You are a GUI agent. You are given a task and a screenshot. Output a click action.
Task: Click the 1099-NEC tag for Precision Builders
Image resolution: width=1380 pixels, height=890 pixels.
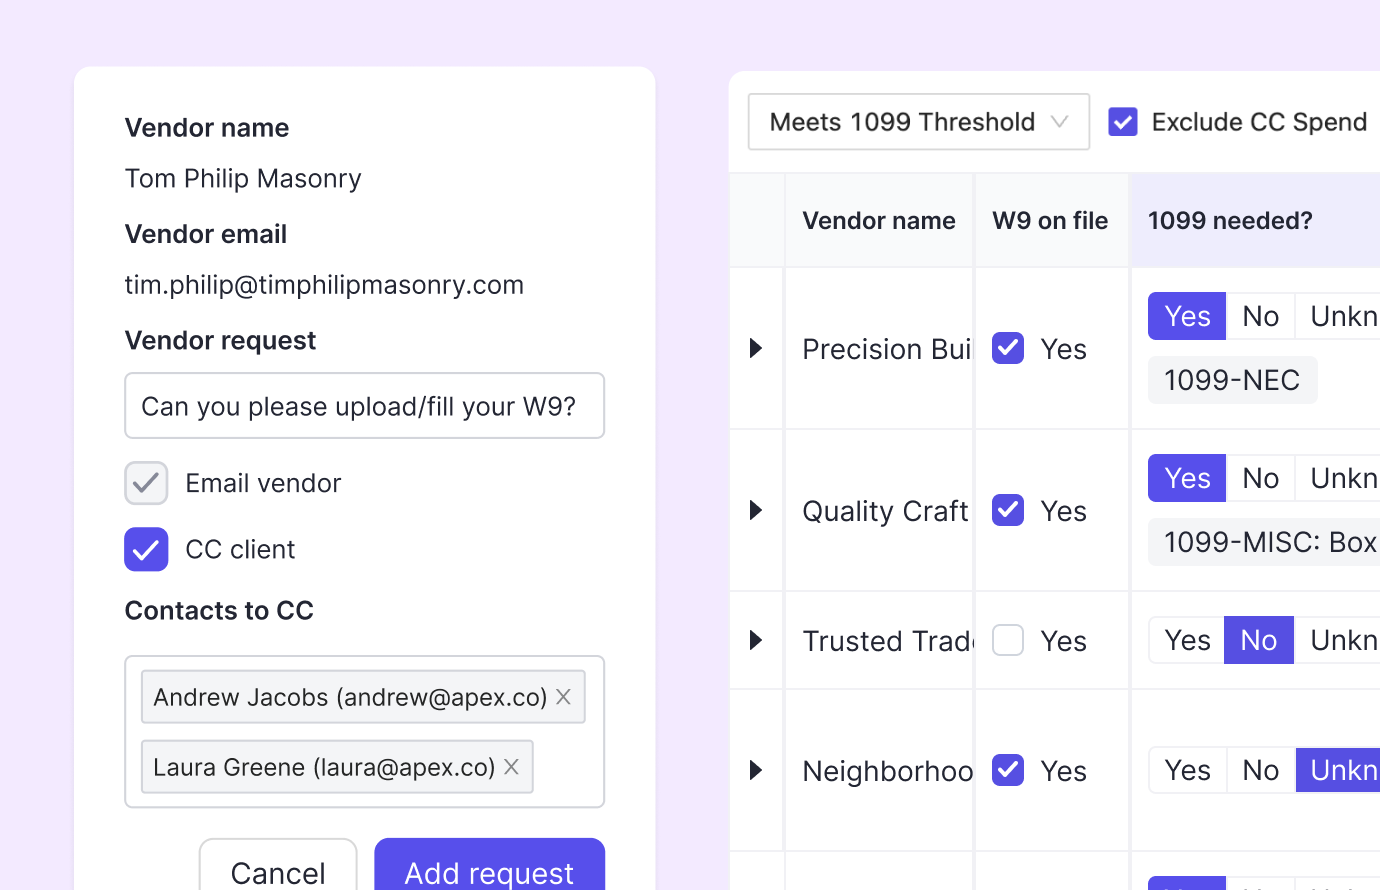point(1232,380)
